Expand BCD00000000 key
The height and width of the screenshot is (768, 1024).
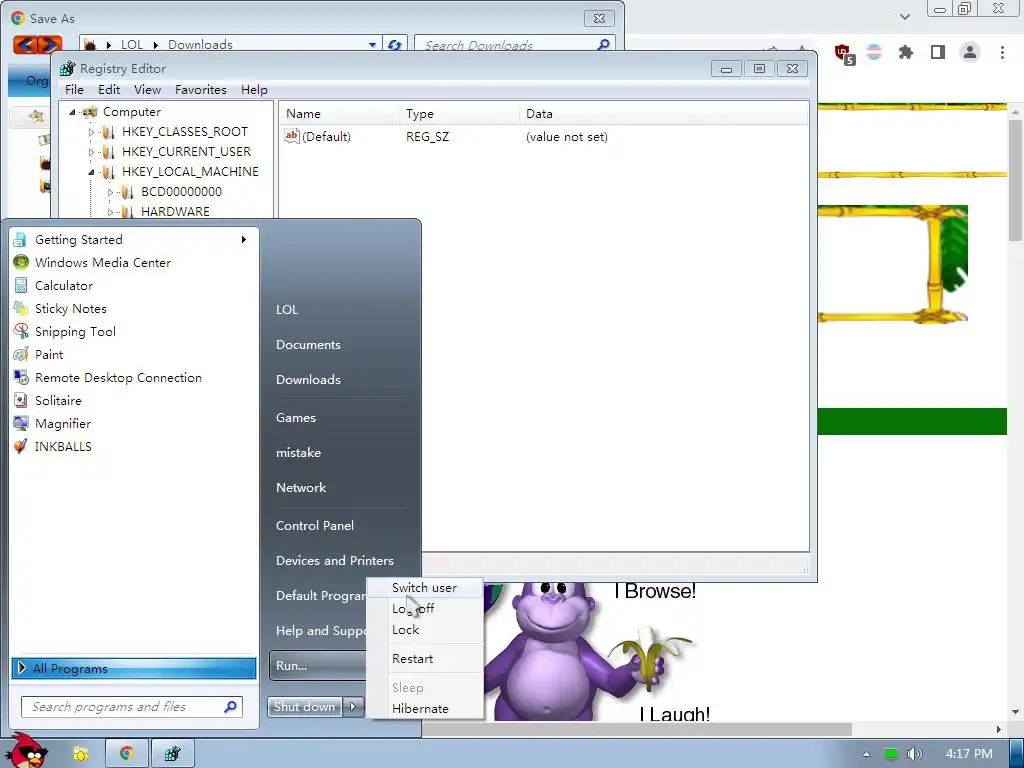(110, 192)
